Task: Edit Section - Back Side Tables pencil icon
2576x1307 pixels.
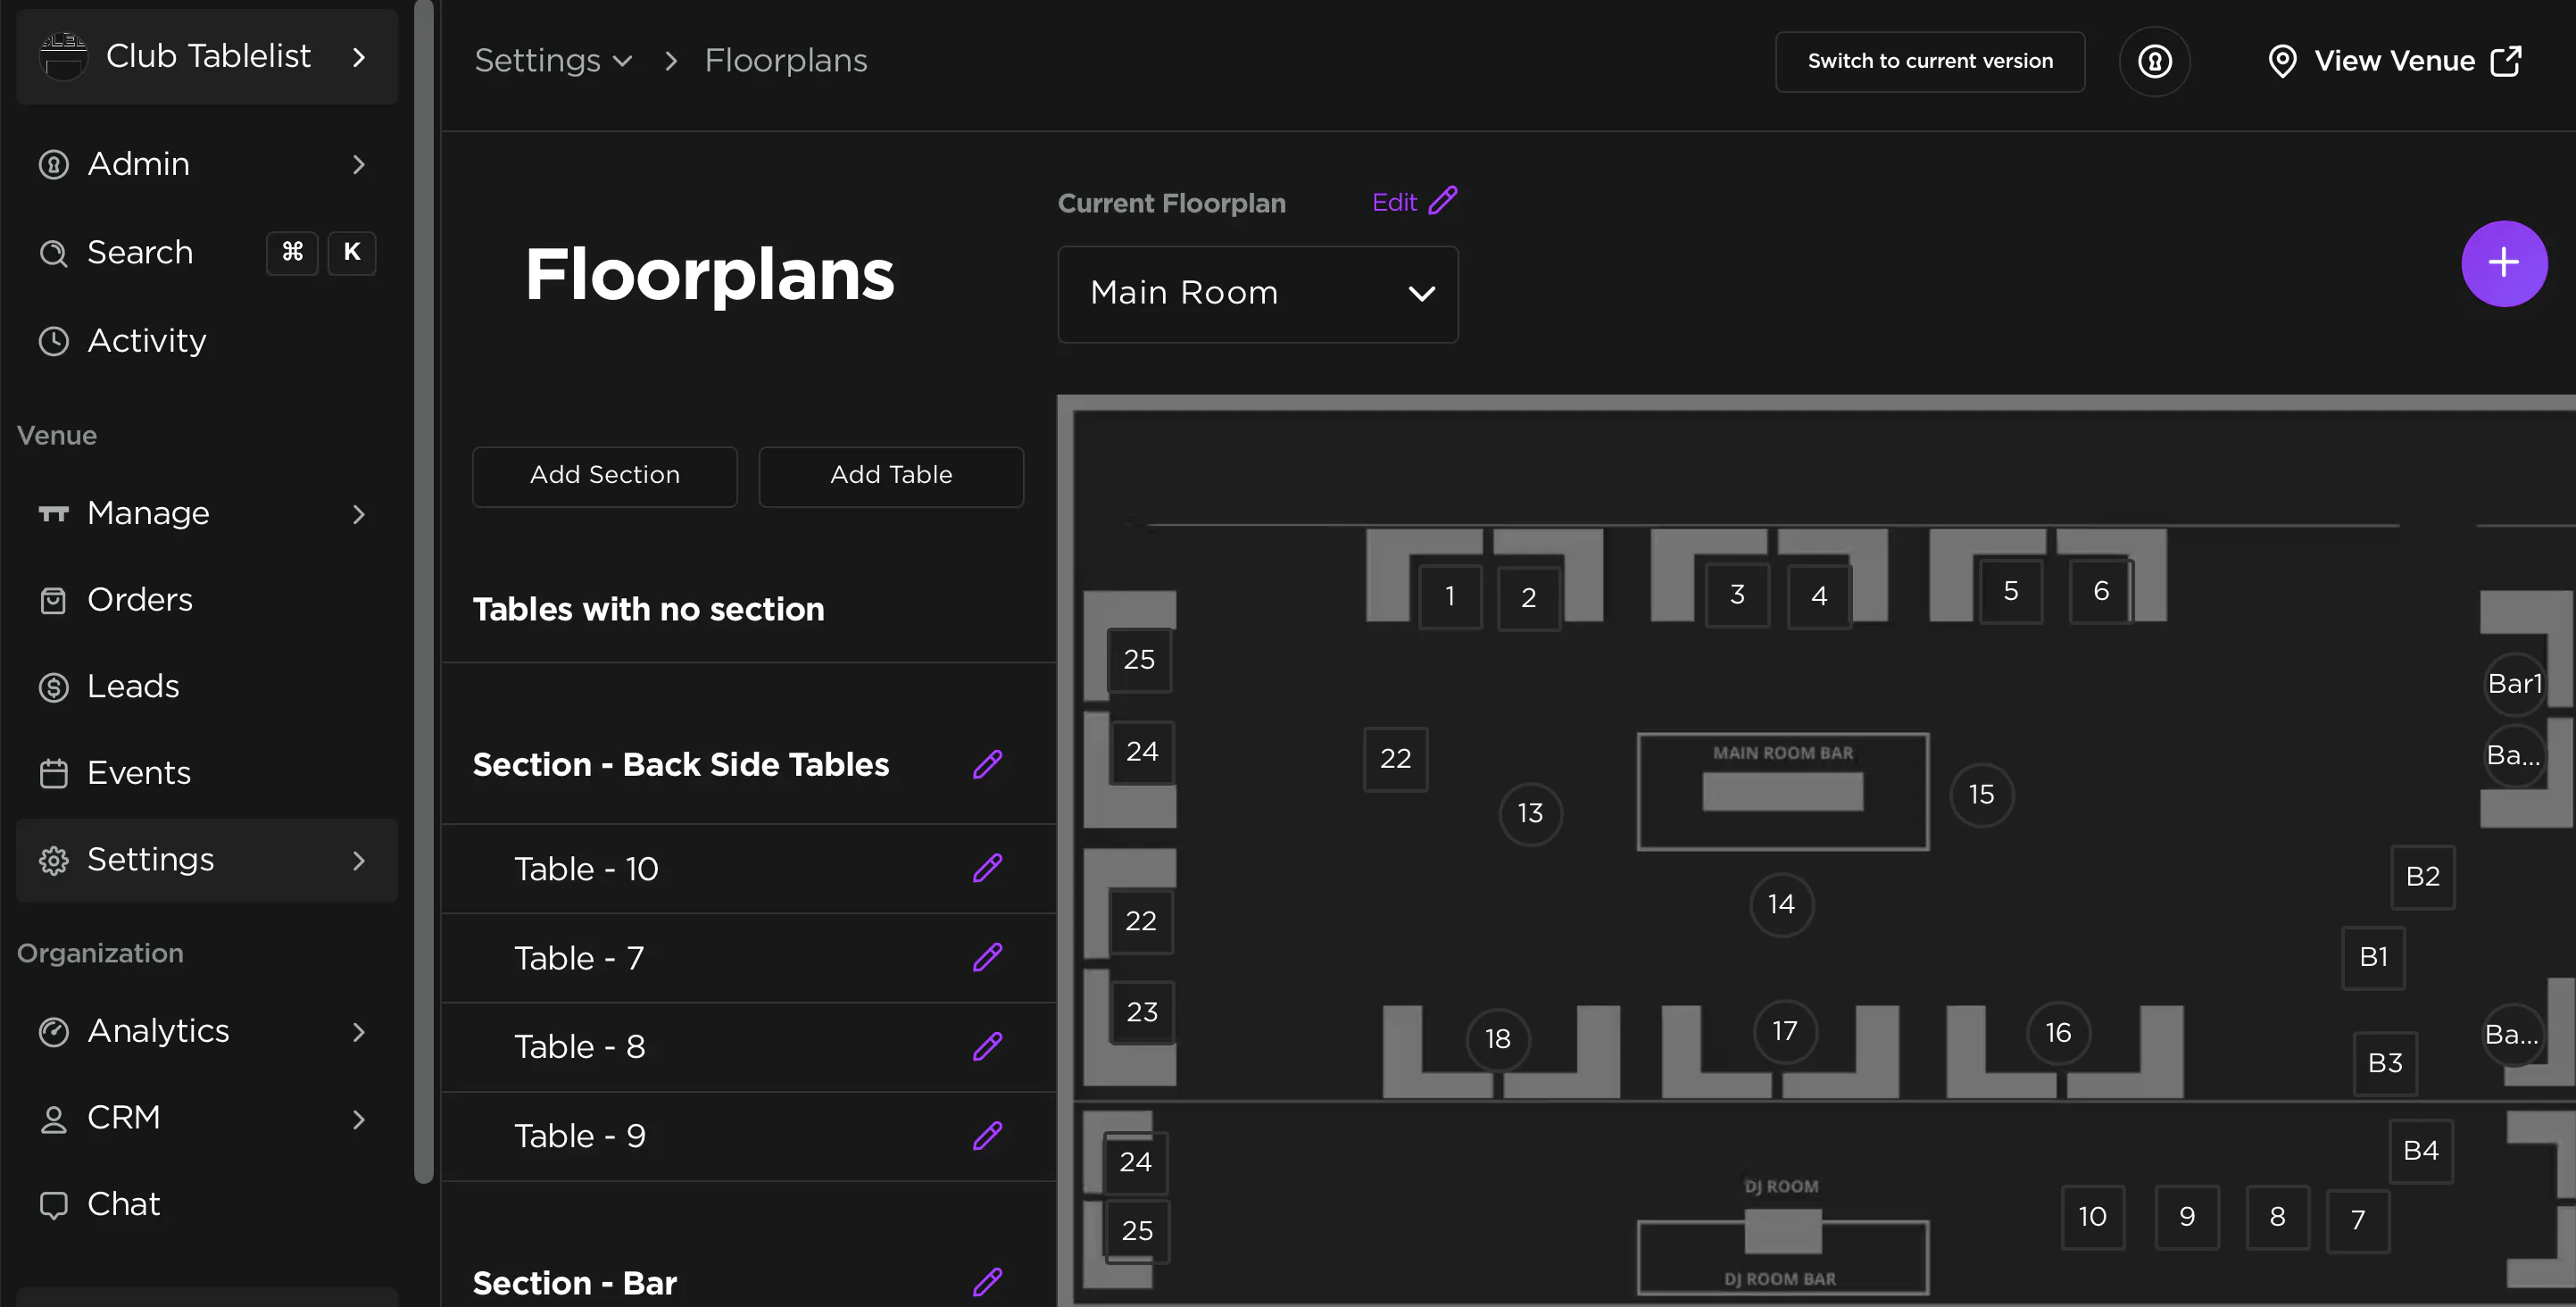Action: 987,764
